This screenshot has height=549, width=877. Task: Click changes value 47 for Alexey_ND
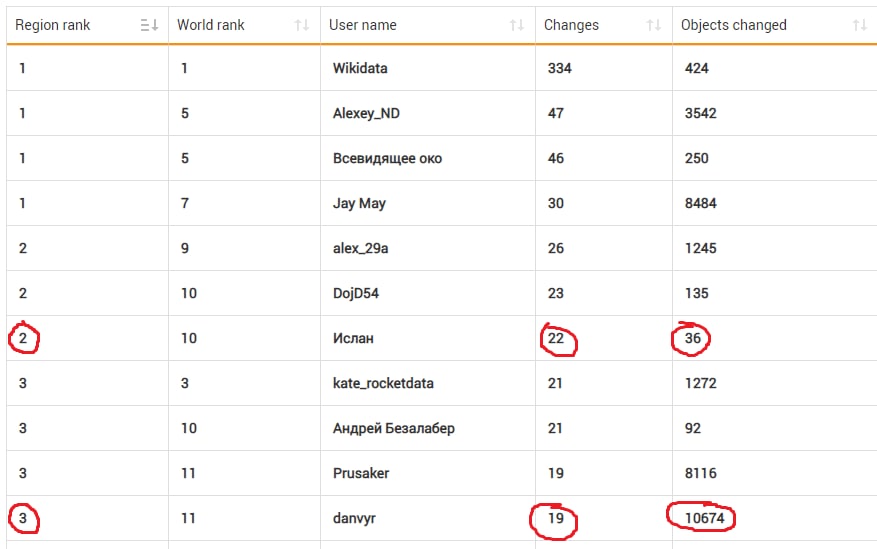point(555,113)
